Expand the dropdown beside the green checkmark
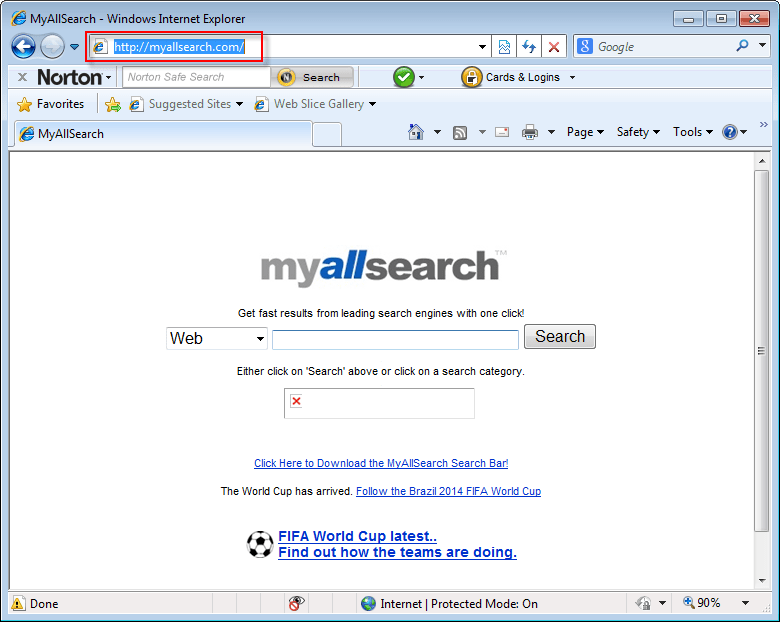 coord(422,78)
